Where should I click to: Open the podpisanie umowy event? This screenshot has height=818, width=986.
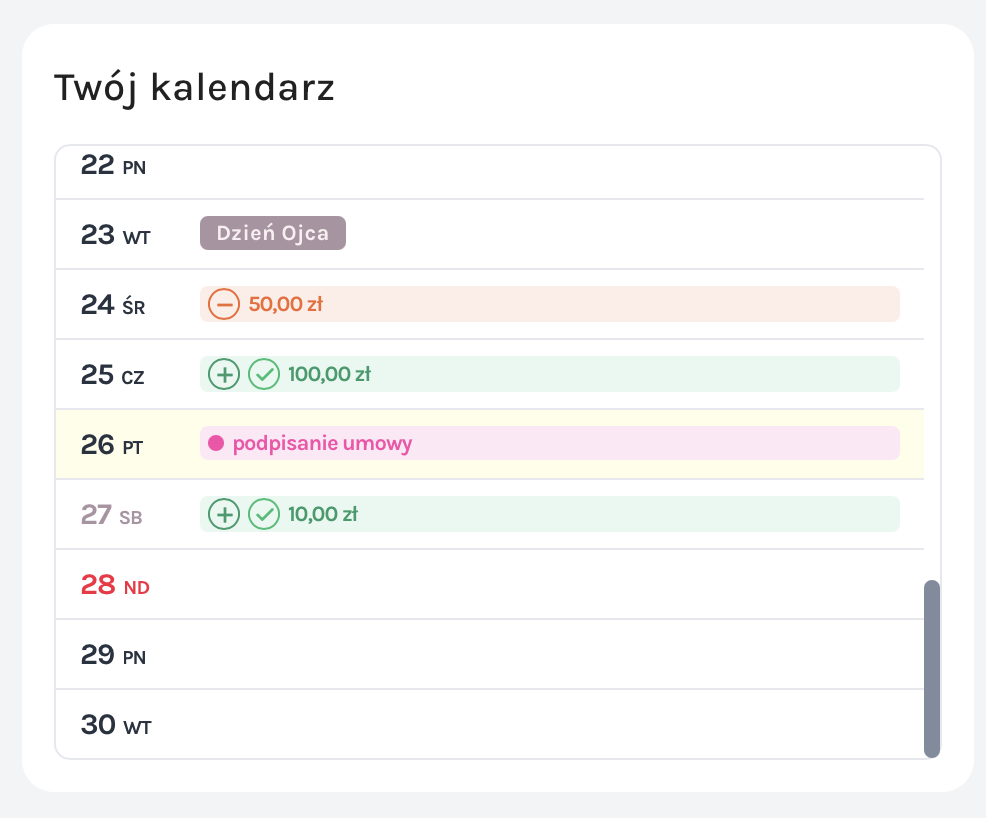coord(550,443)
